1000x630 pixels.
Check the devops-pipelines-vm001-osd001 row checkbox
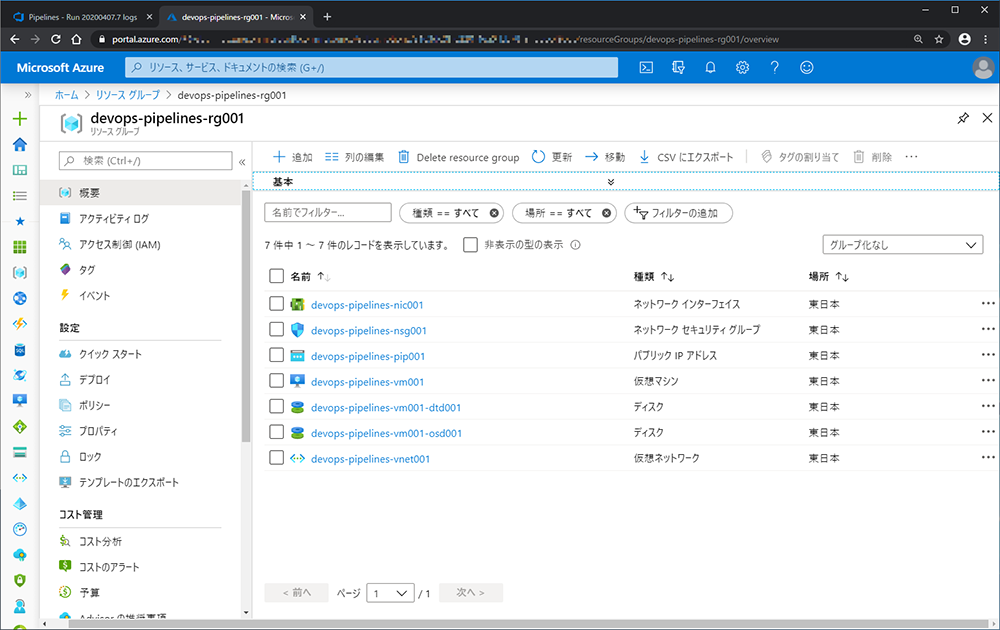pos(276,432)
